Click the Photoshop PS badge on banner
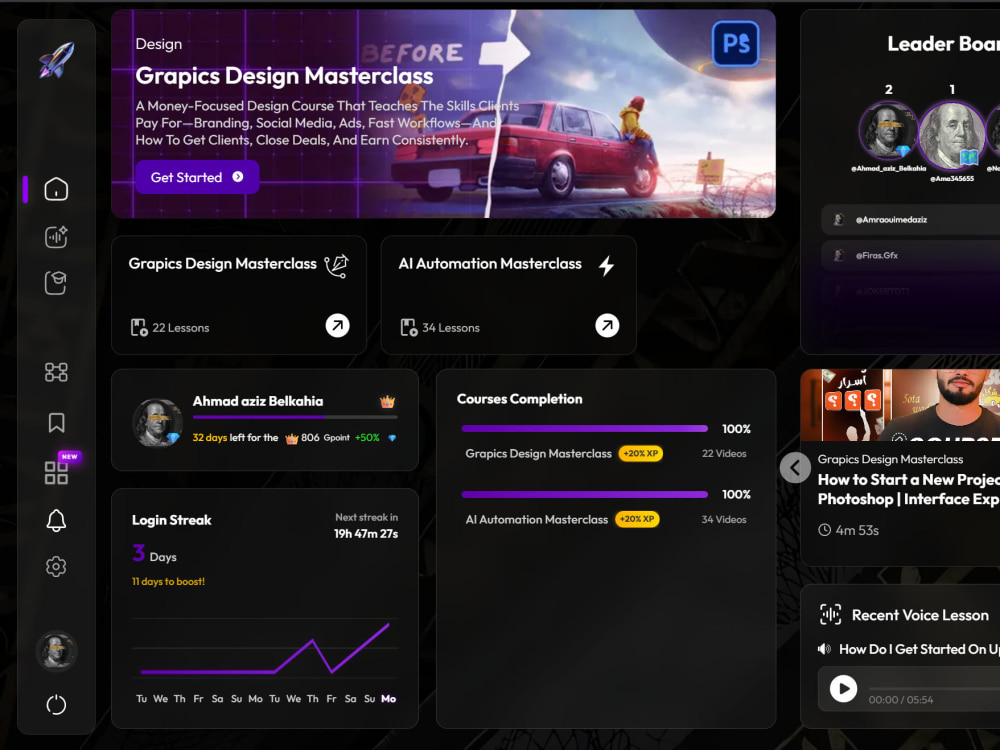The image size is (1000, 750). [x=735, y=44]
